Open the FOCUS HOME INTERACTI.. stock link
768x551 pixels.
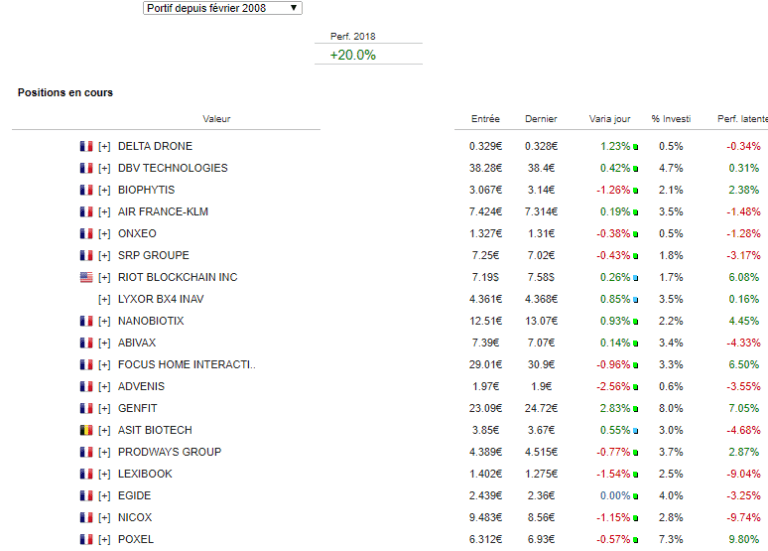pyautogui.click(x=186, y=365)
